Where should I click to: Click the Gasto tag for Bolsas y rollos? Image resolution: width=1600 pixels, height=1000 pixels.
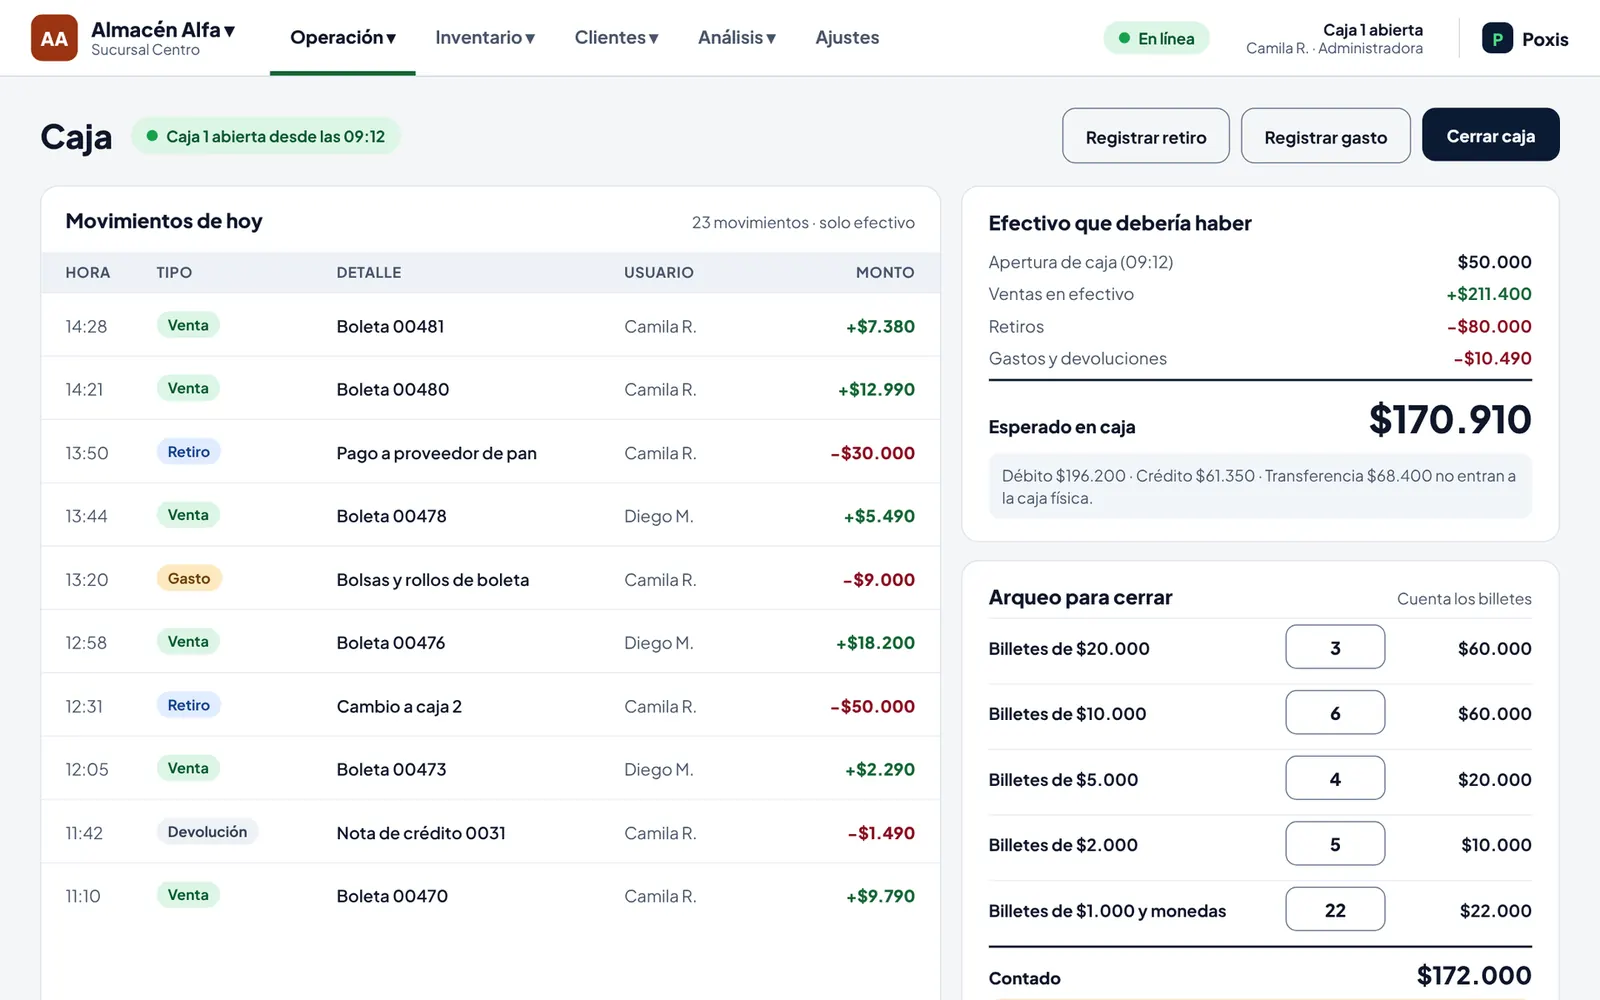[189, 578]
